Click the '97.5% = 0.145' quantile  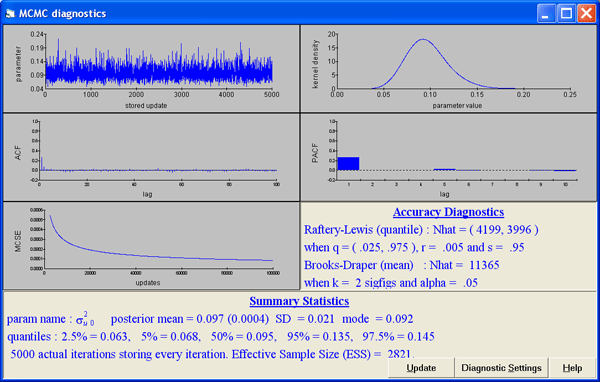tap(398, 337)
